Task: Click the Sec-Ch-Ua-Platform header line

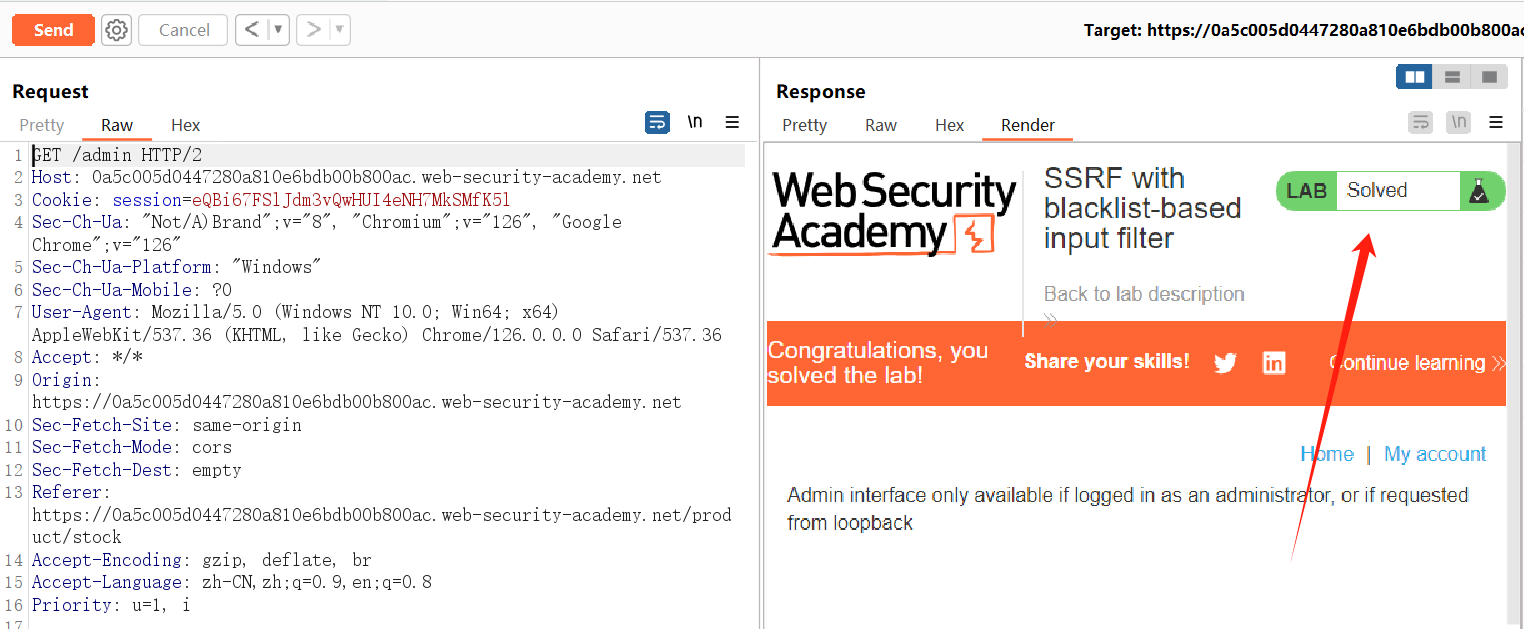Action: (176, 267)
